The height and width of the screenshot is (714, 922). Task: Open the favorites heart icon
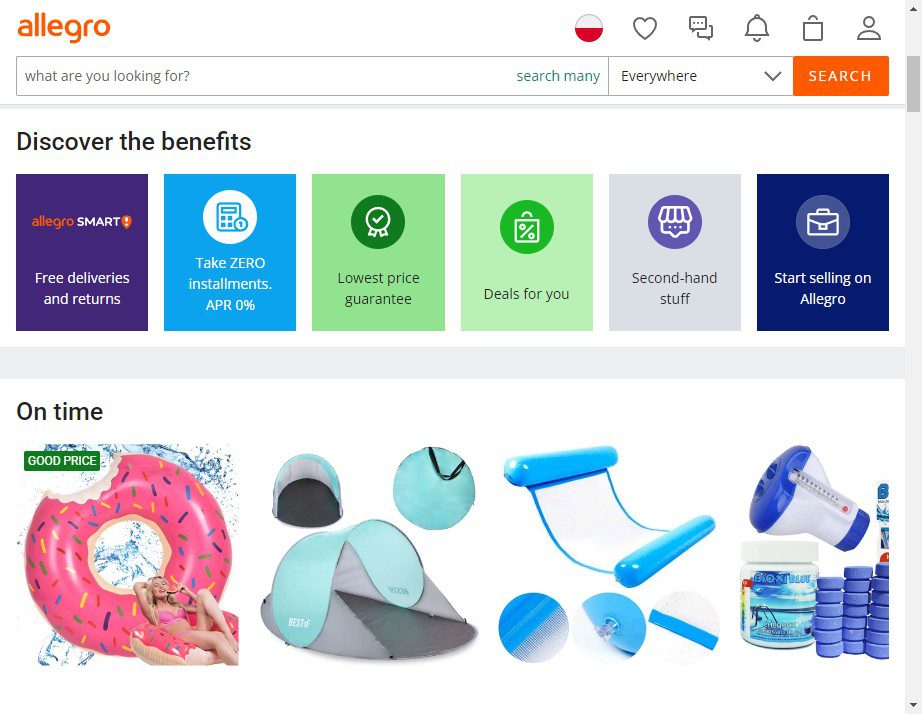pos(644,28)
